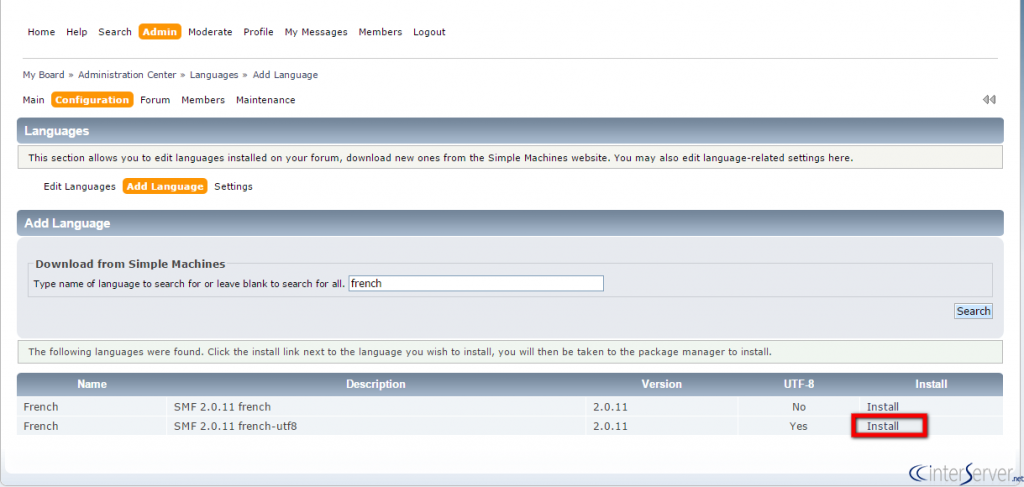This screenshot has width=1024, height=487.
Task: Open the Members item in top menu
Action: [x=380, y=32]
